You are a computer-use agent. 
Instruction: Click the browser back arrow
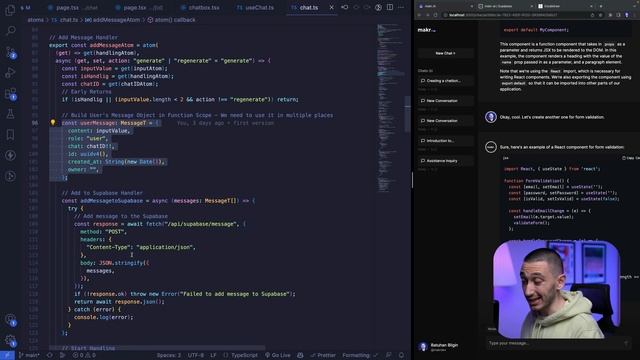(x=420, y=15)
